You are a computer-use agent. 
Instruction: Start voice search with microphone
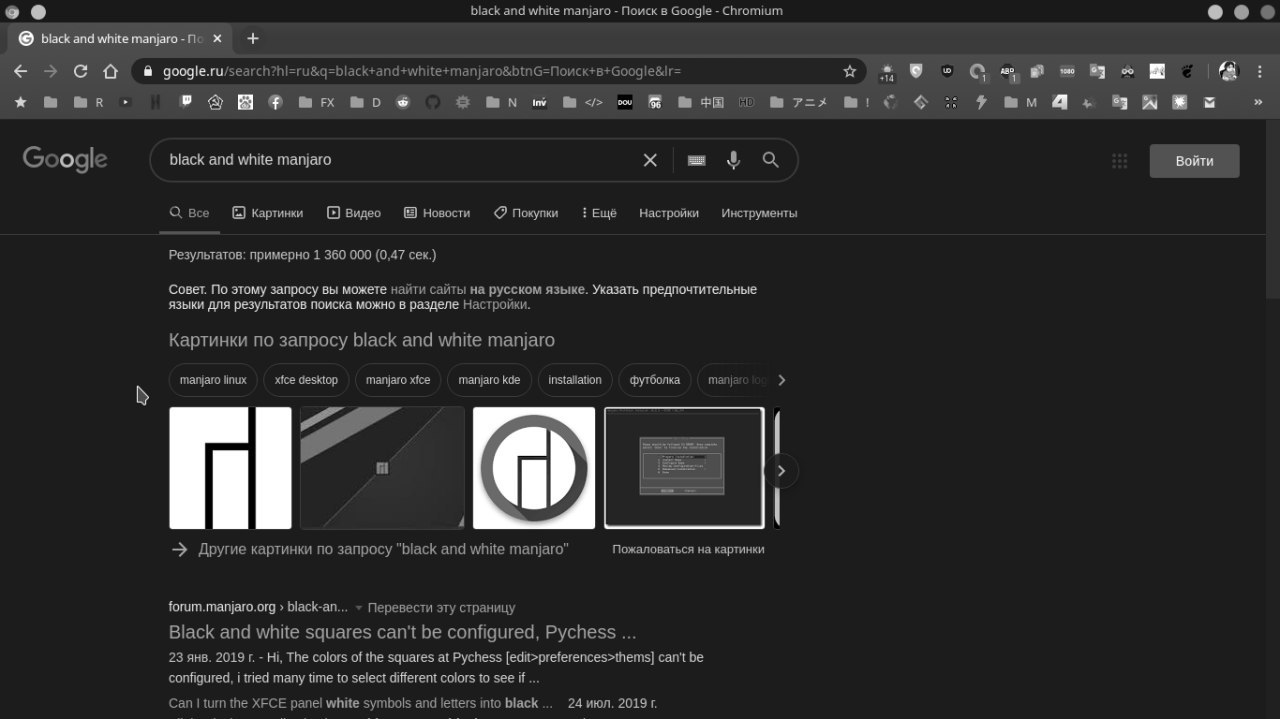[x=734, y=160]
